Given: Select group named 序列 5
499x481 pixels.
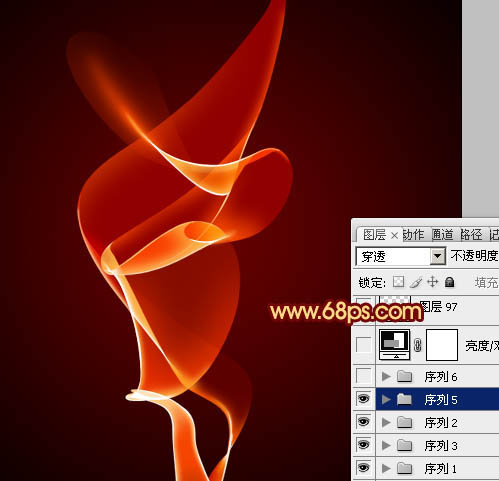Looking at the screenshot, I should (x=441, y=400).
